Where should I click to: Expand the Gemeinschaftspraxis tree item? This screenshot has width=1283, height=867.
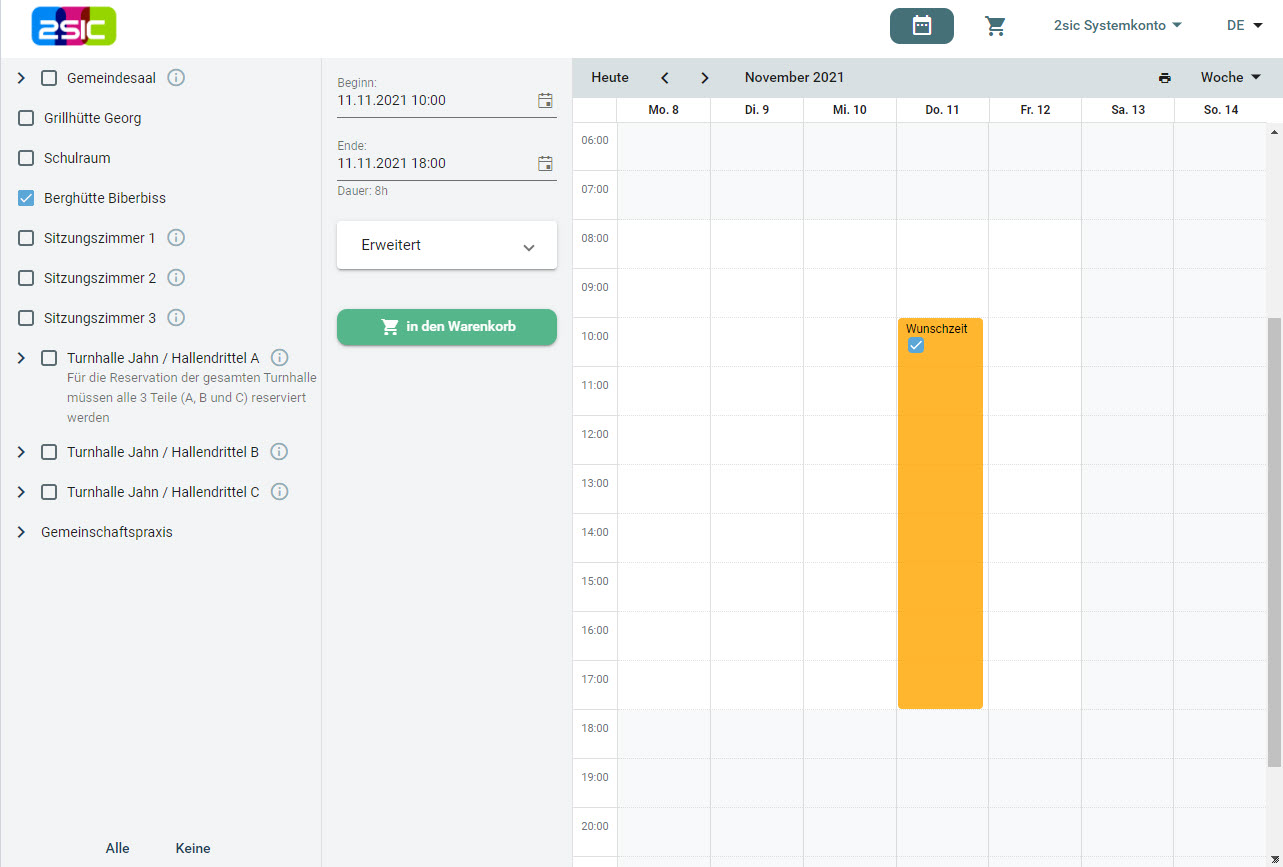coord(21,532)
